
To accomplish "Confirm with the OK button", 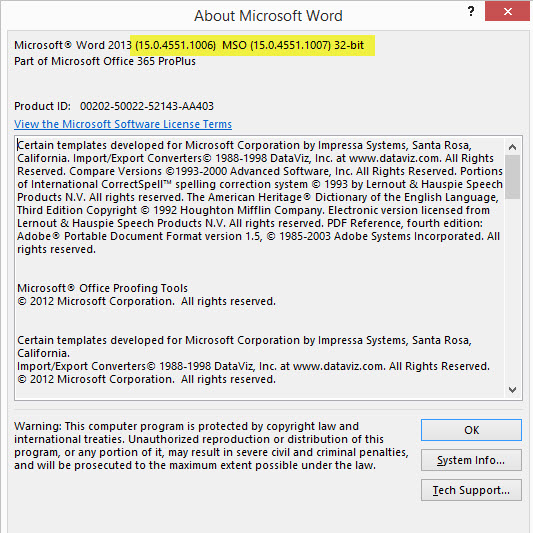I will (471, 430).
